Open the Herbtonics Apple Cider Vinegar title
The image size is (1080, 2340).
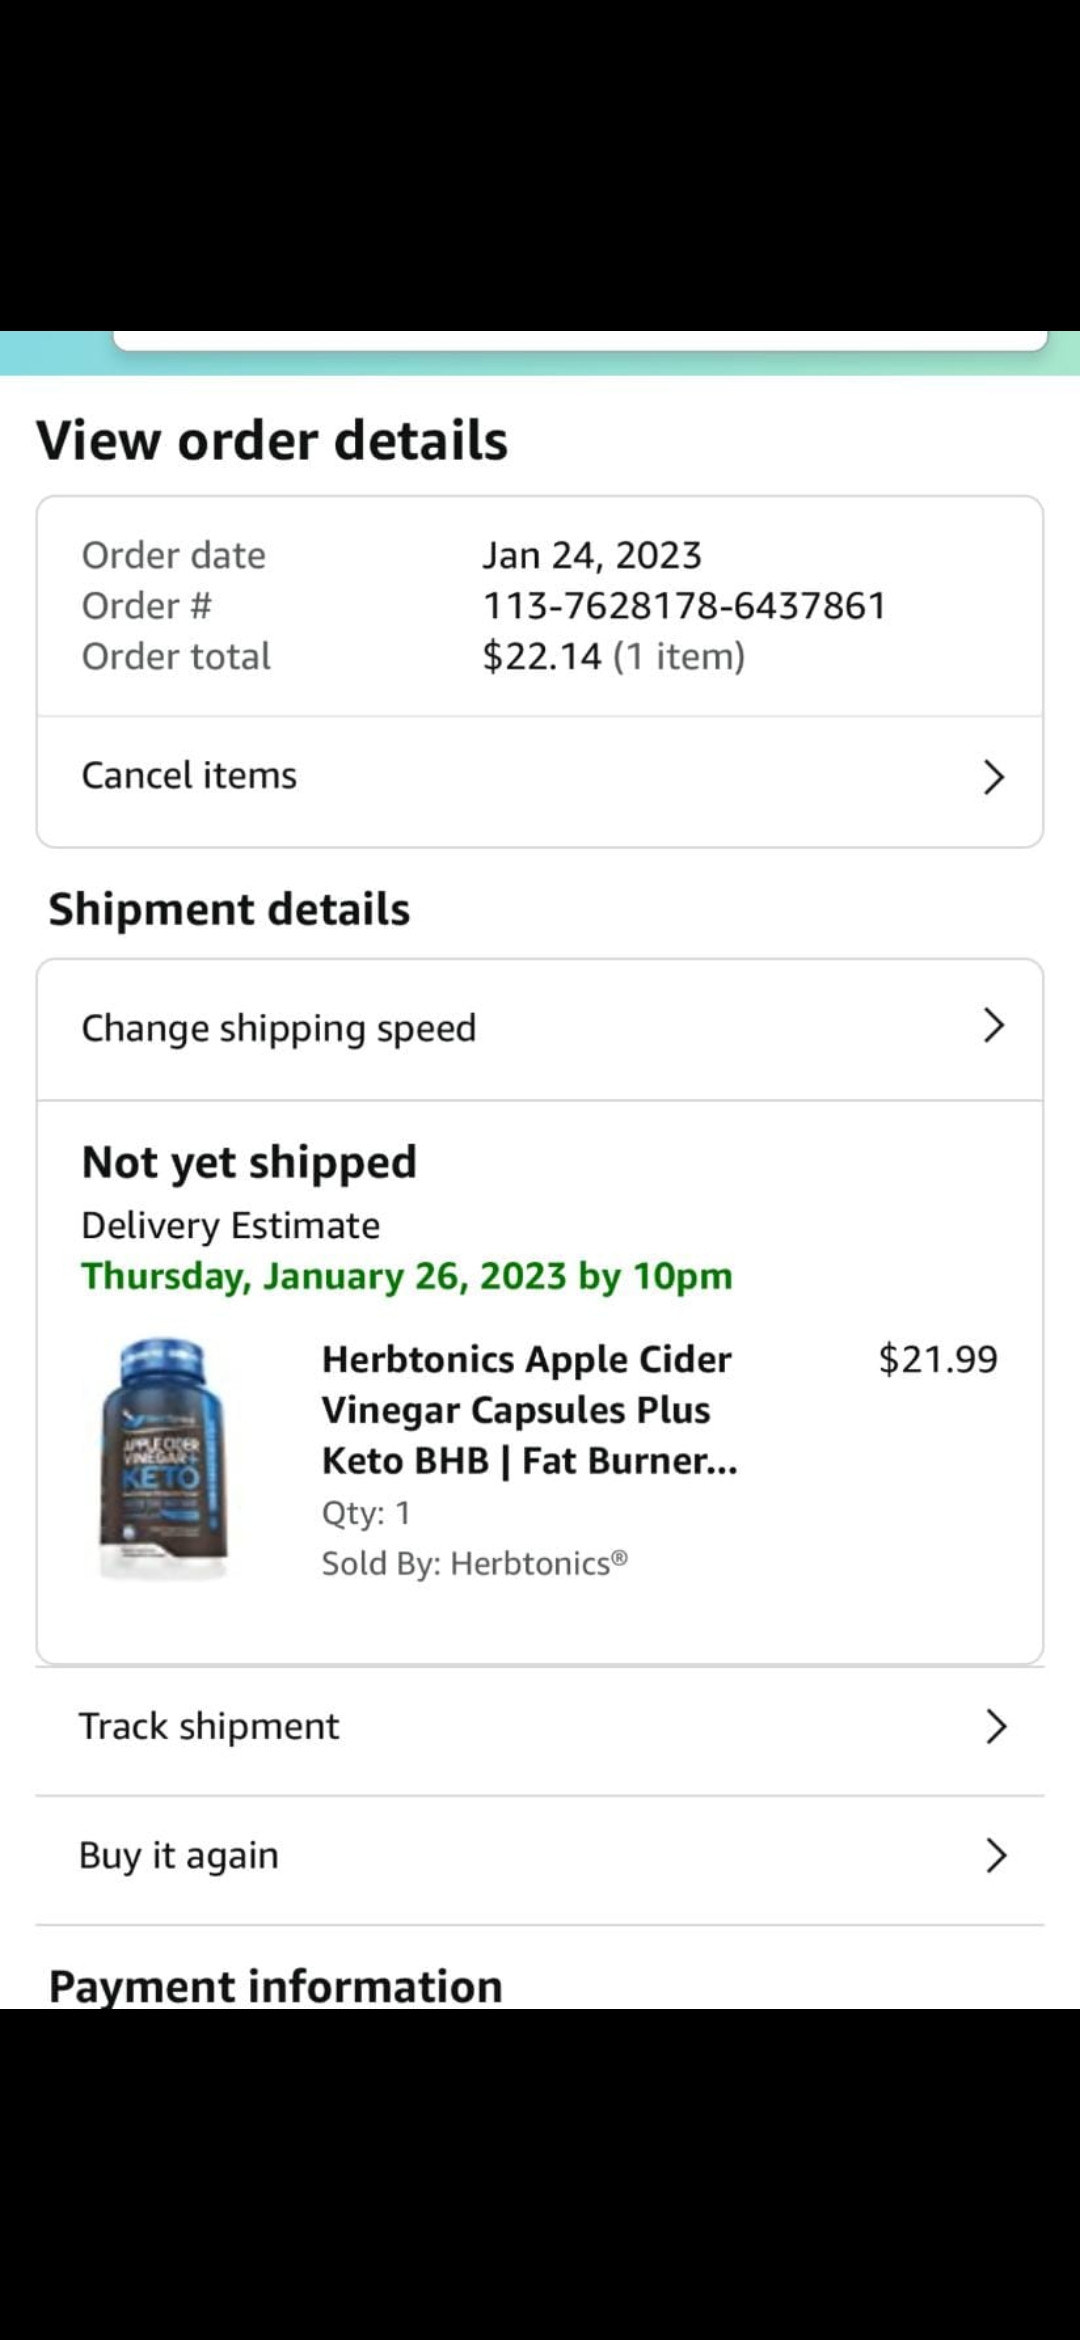click(529, 1410)
